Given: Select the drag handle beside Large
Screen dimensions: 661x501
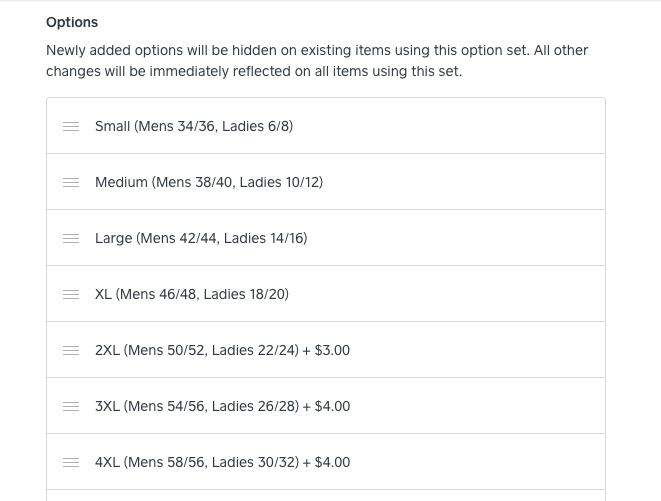Looking at the screenshot, I should (71, 239).
